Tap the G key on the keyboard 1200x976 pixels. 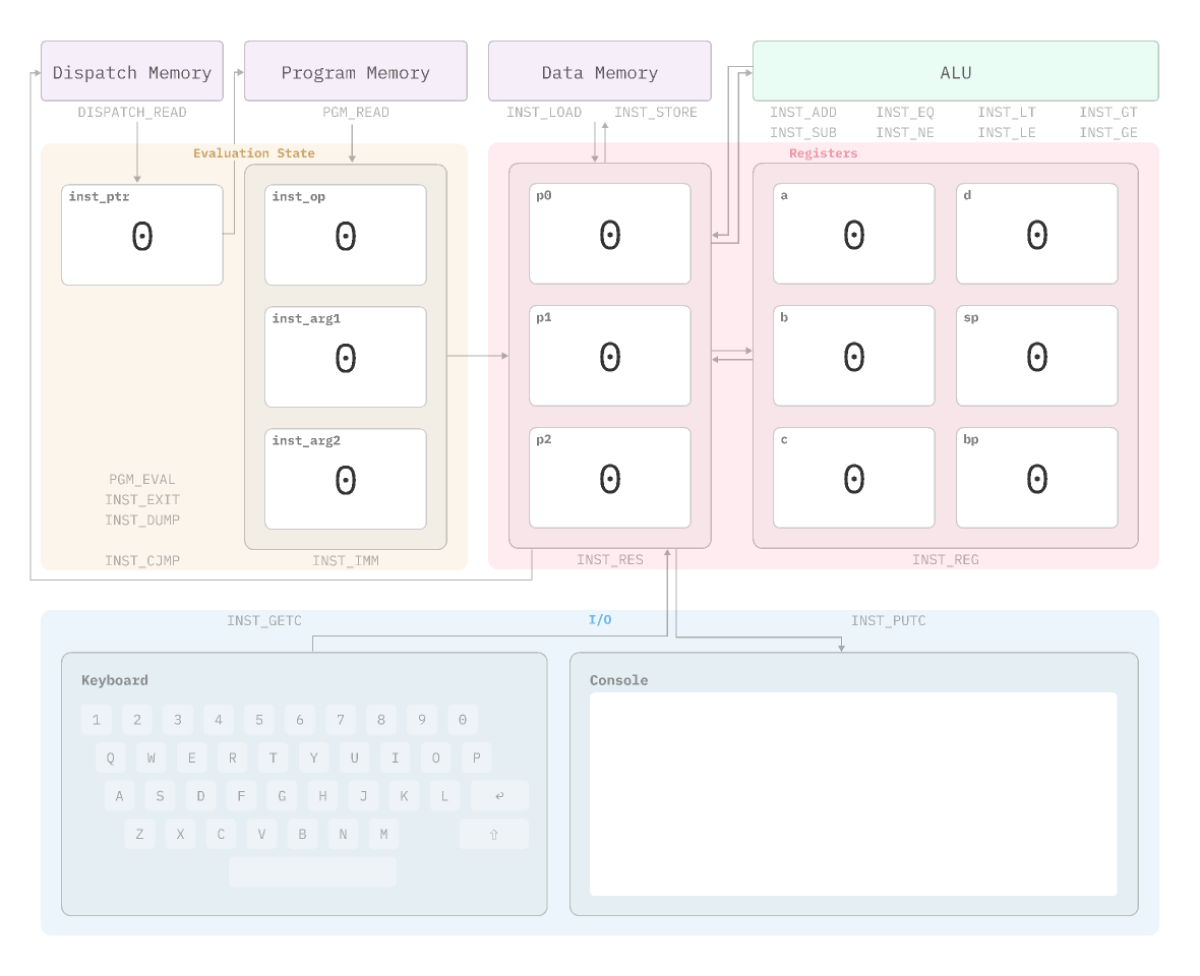tap(282, 796)
